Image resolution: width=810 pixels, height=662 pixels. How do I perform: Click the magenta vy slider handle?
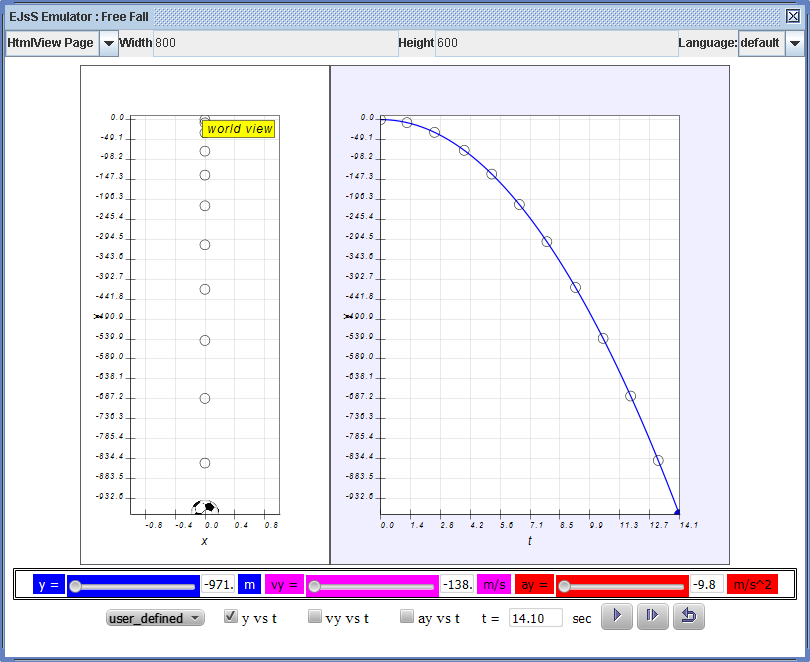click(314, 586)
